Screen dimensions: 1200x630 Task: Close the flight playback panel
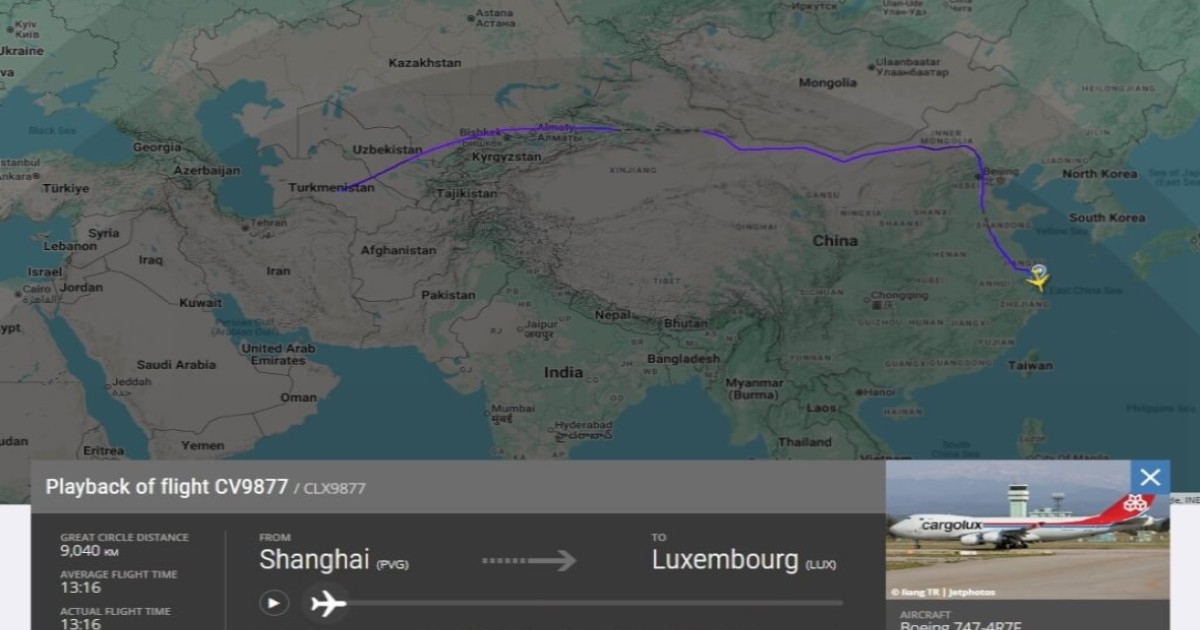tap(1150, 478)
